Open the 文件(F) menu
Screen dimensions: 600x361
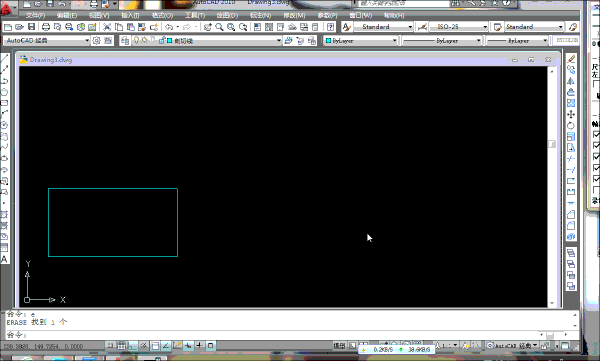(x=35, y=15)
